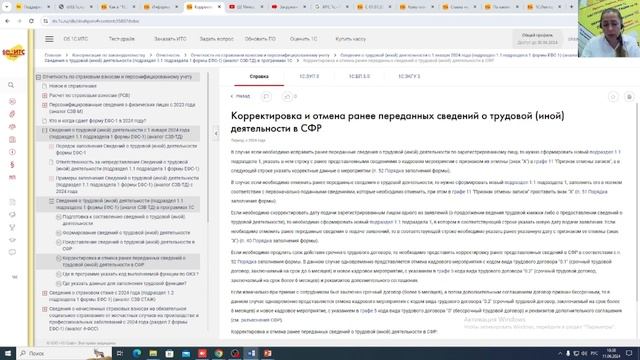Switch to the 1С:ЗКГУ 3 tab
This screenshot has height=360, width=640.
(409, 76)
